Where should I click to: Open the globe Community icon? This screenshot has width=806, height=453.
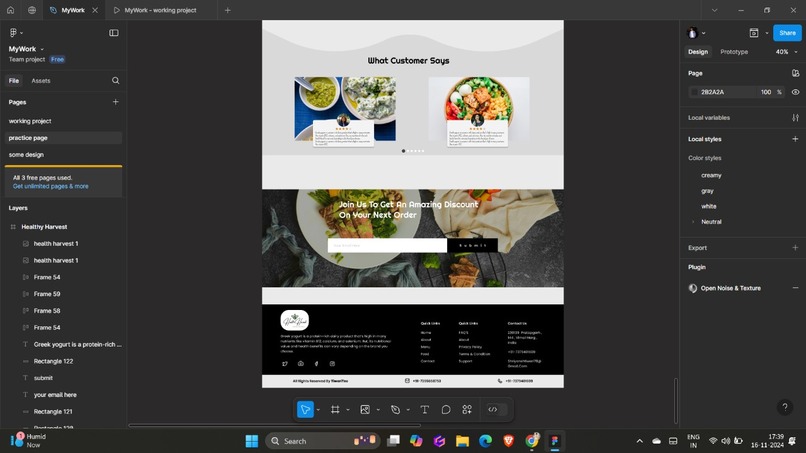point(32,10)
